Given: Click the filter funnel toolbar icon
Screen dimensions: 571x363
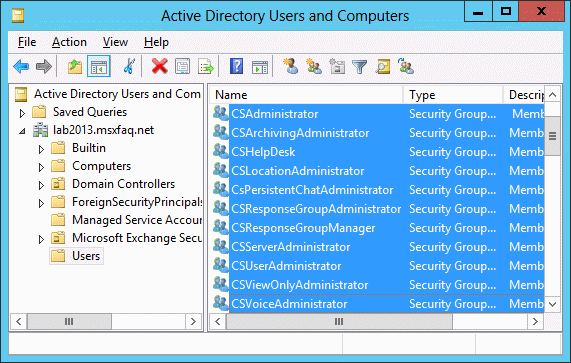Looking at the screenshot, I should click(359, 67).
